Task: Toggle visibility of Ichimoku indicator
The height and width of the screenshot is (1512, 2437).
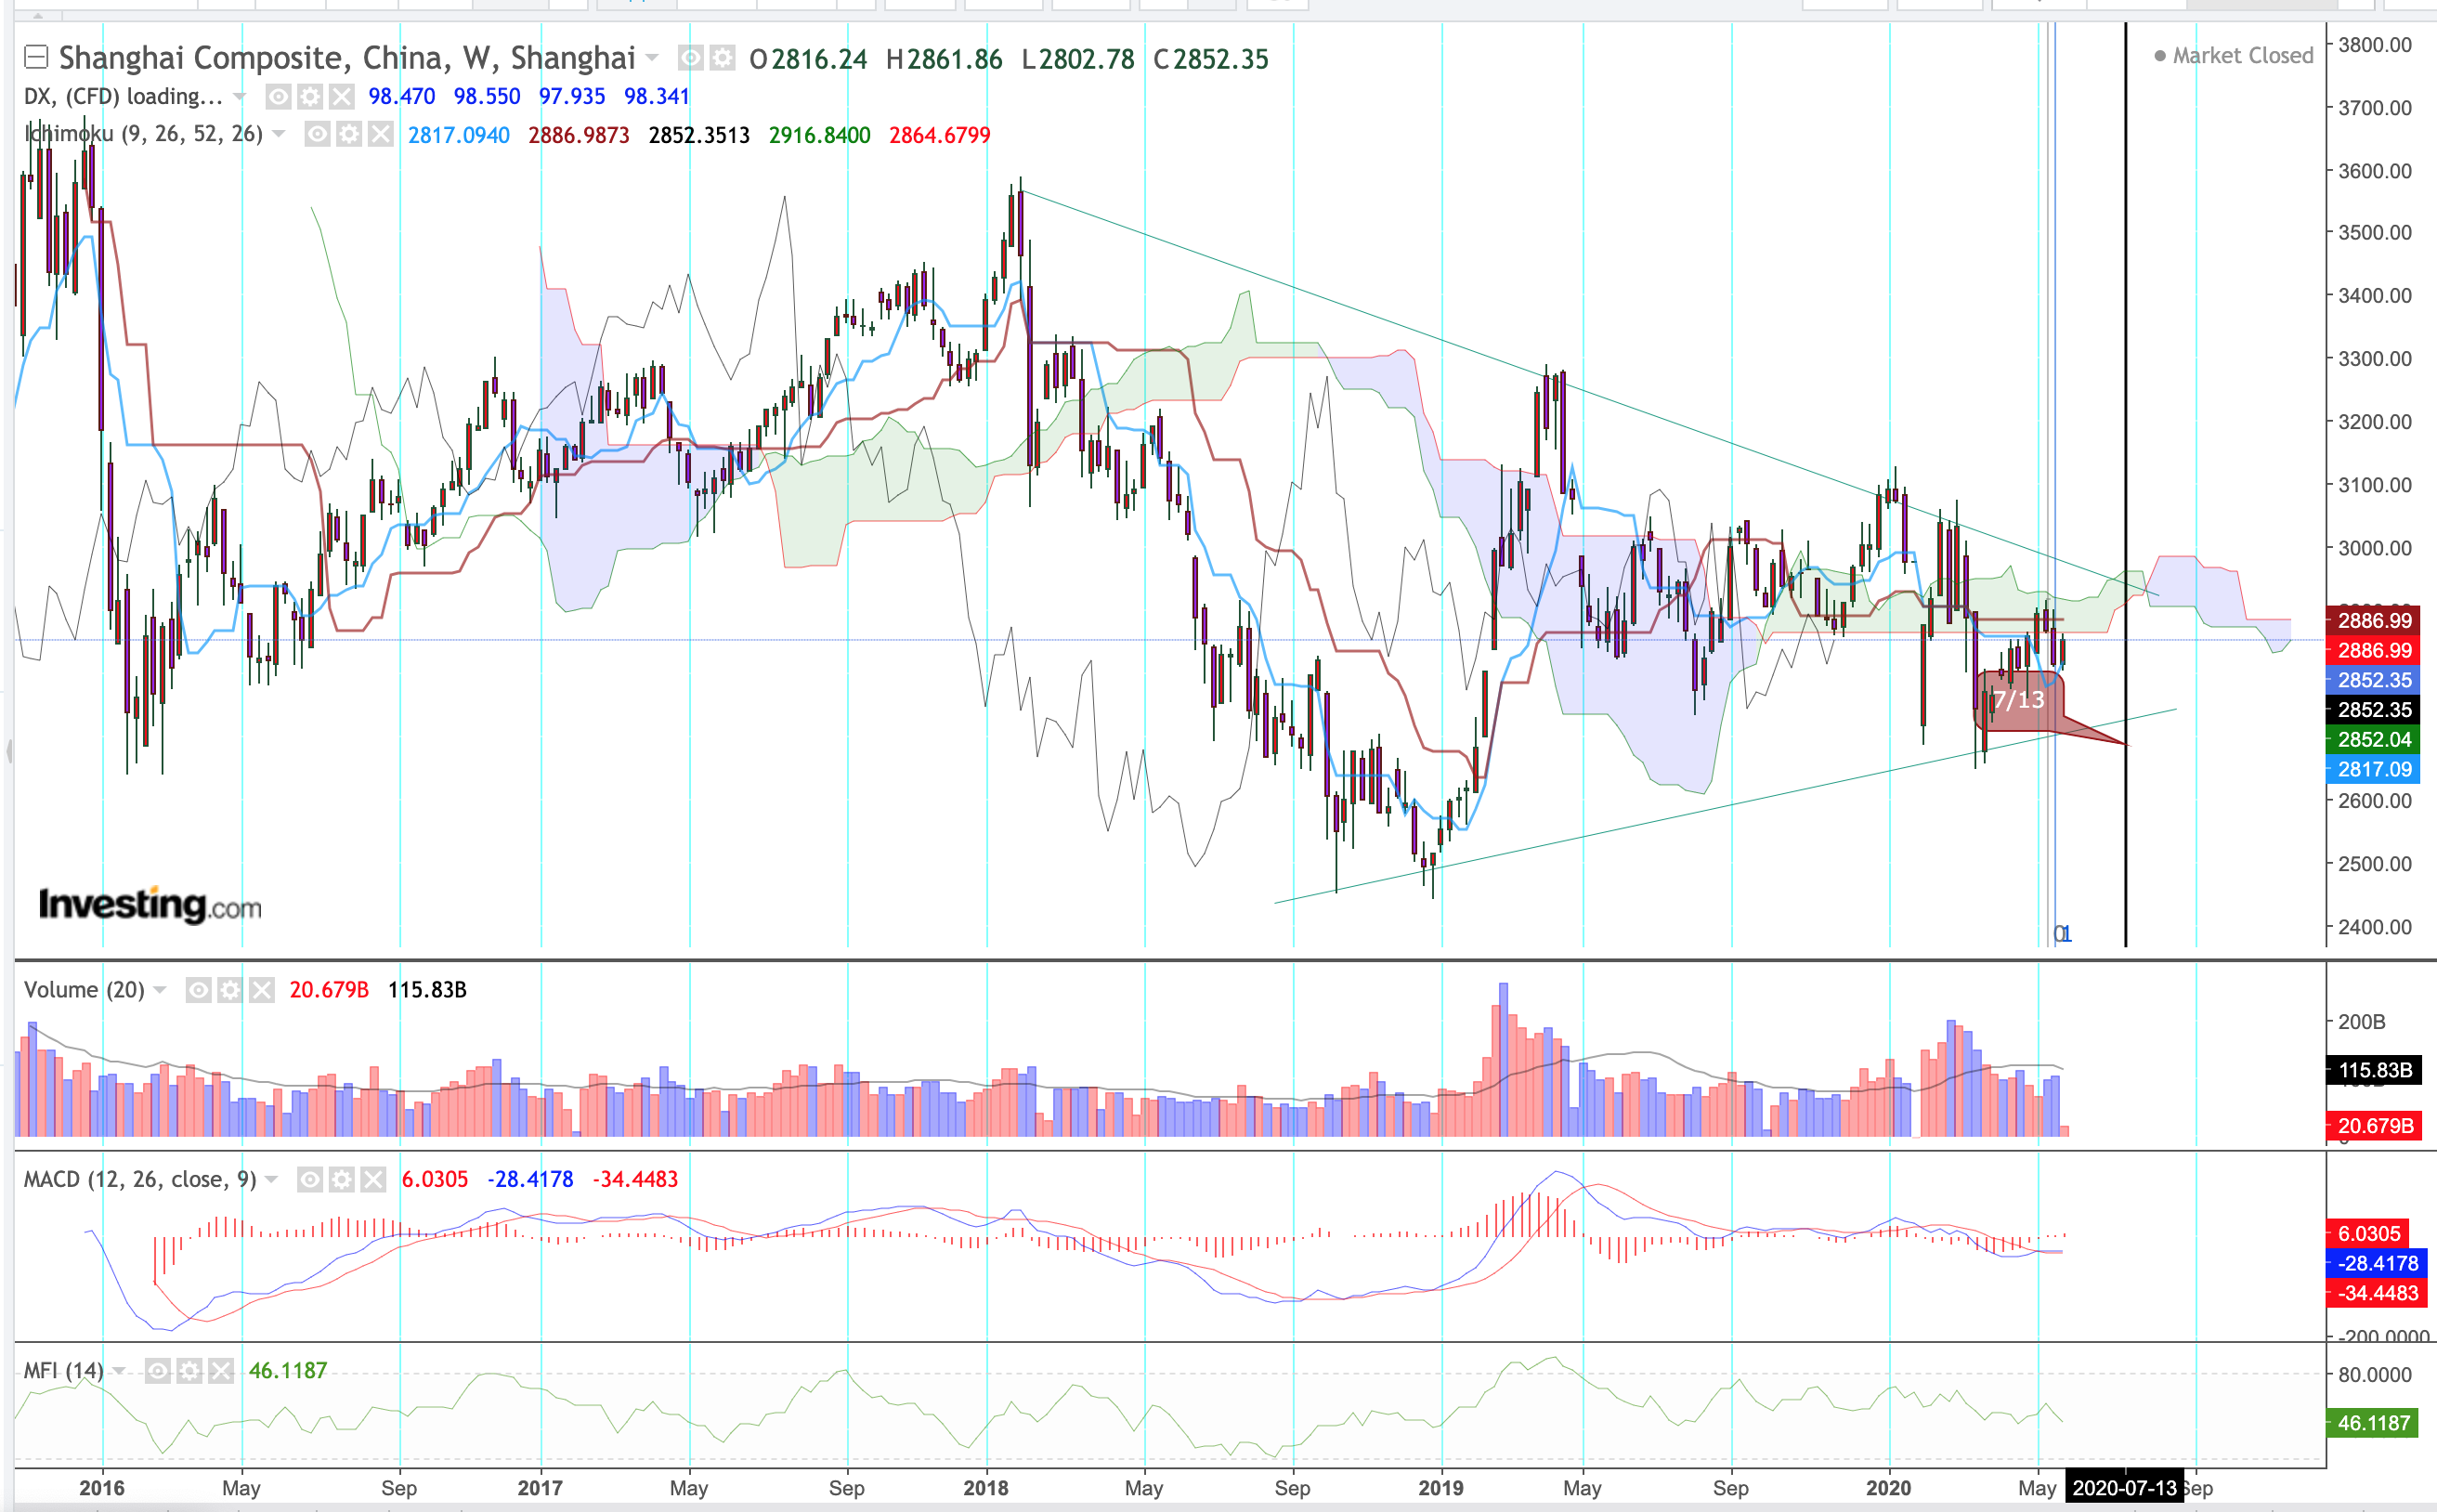Action: point(317,134)
